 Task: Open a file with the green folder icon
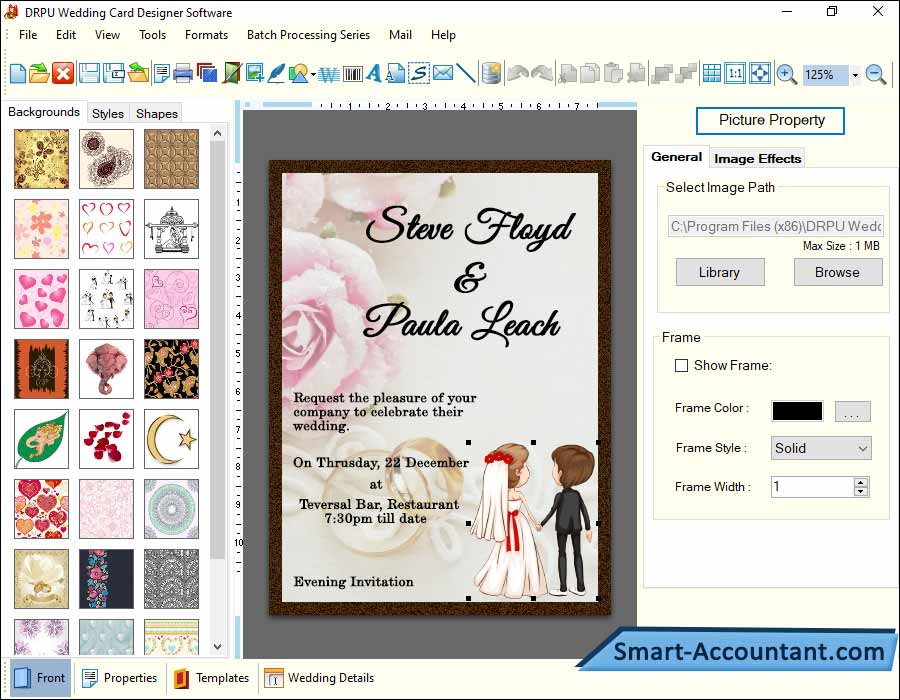pyautogui.click(x=39, y=74)
